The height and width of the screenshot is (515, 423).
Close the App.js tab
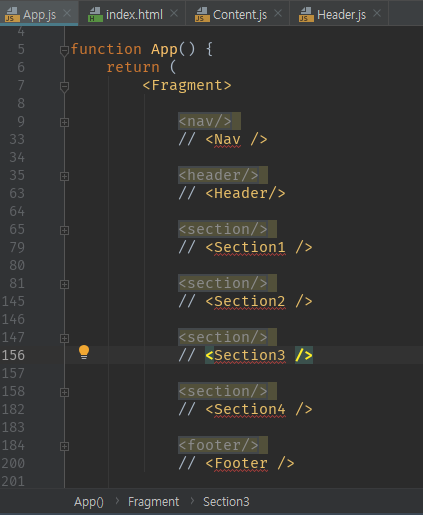click(67, 13)
